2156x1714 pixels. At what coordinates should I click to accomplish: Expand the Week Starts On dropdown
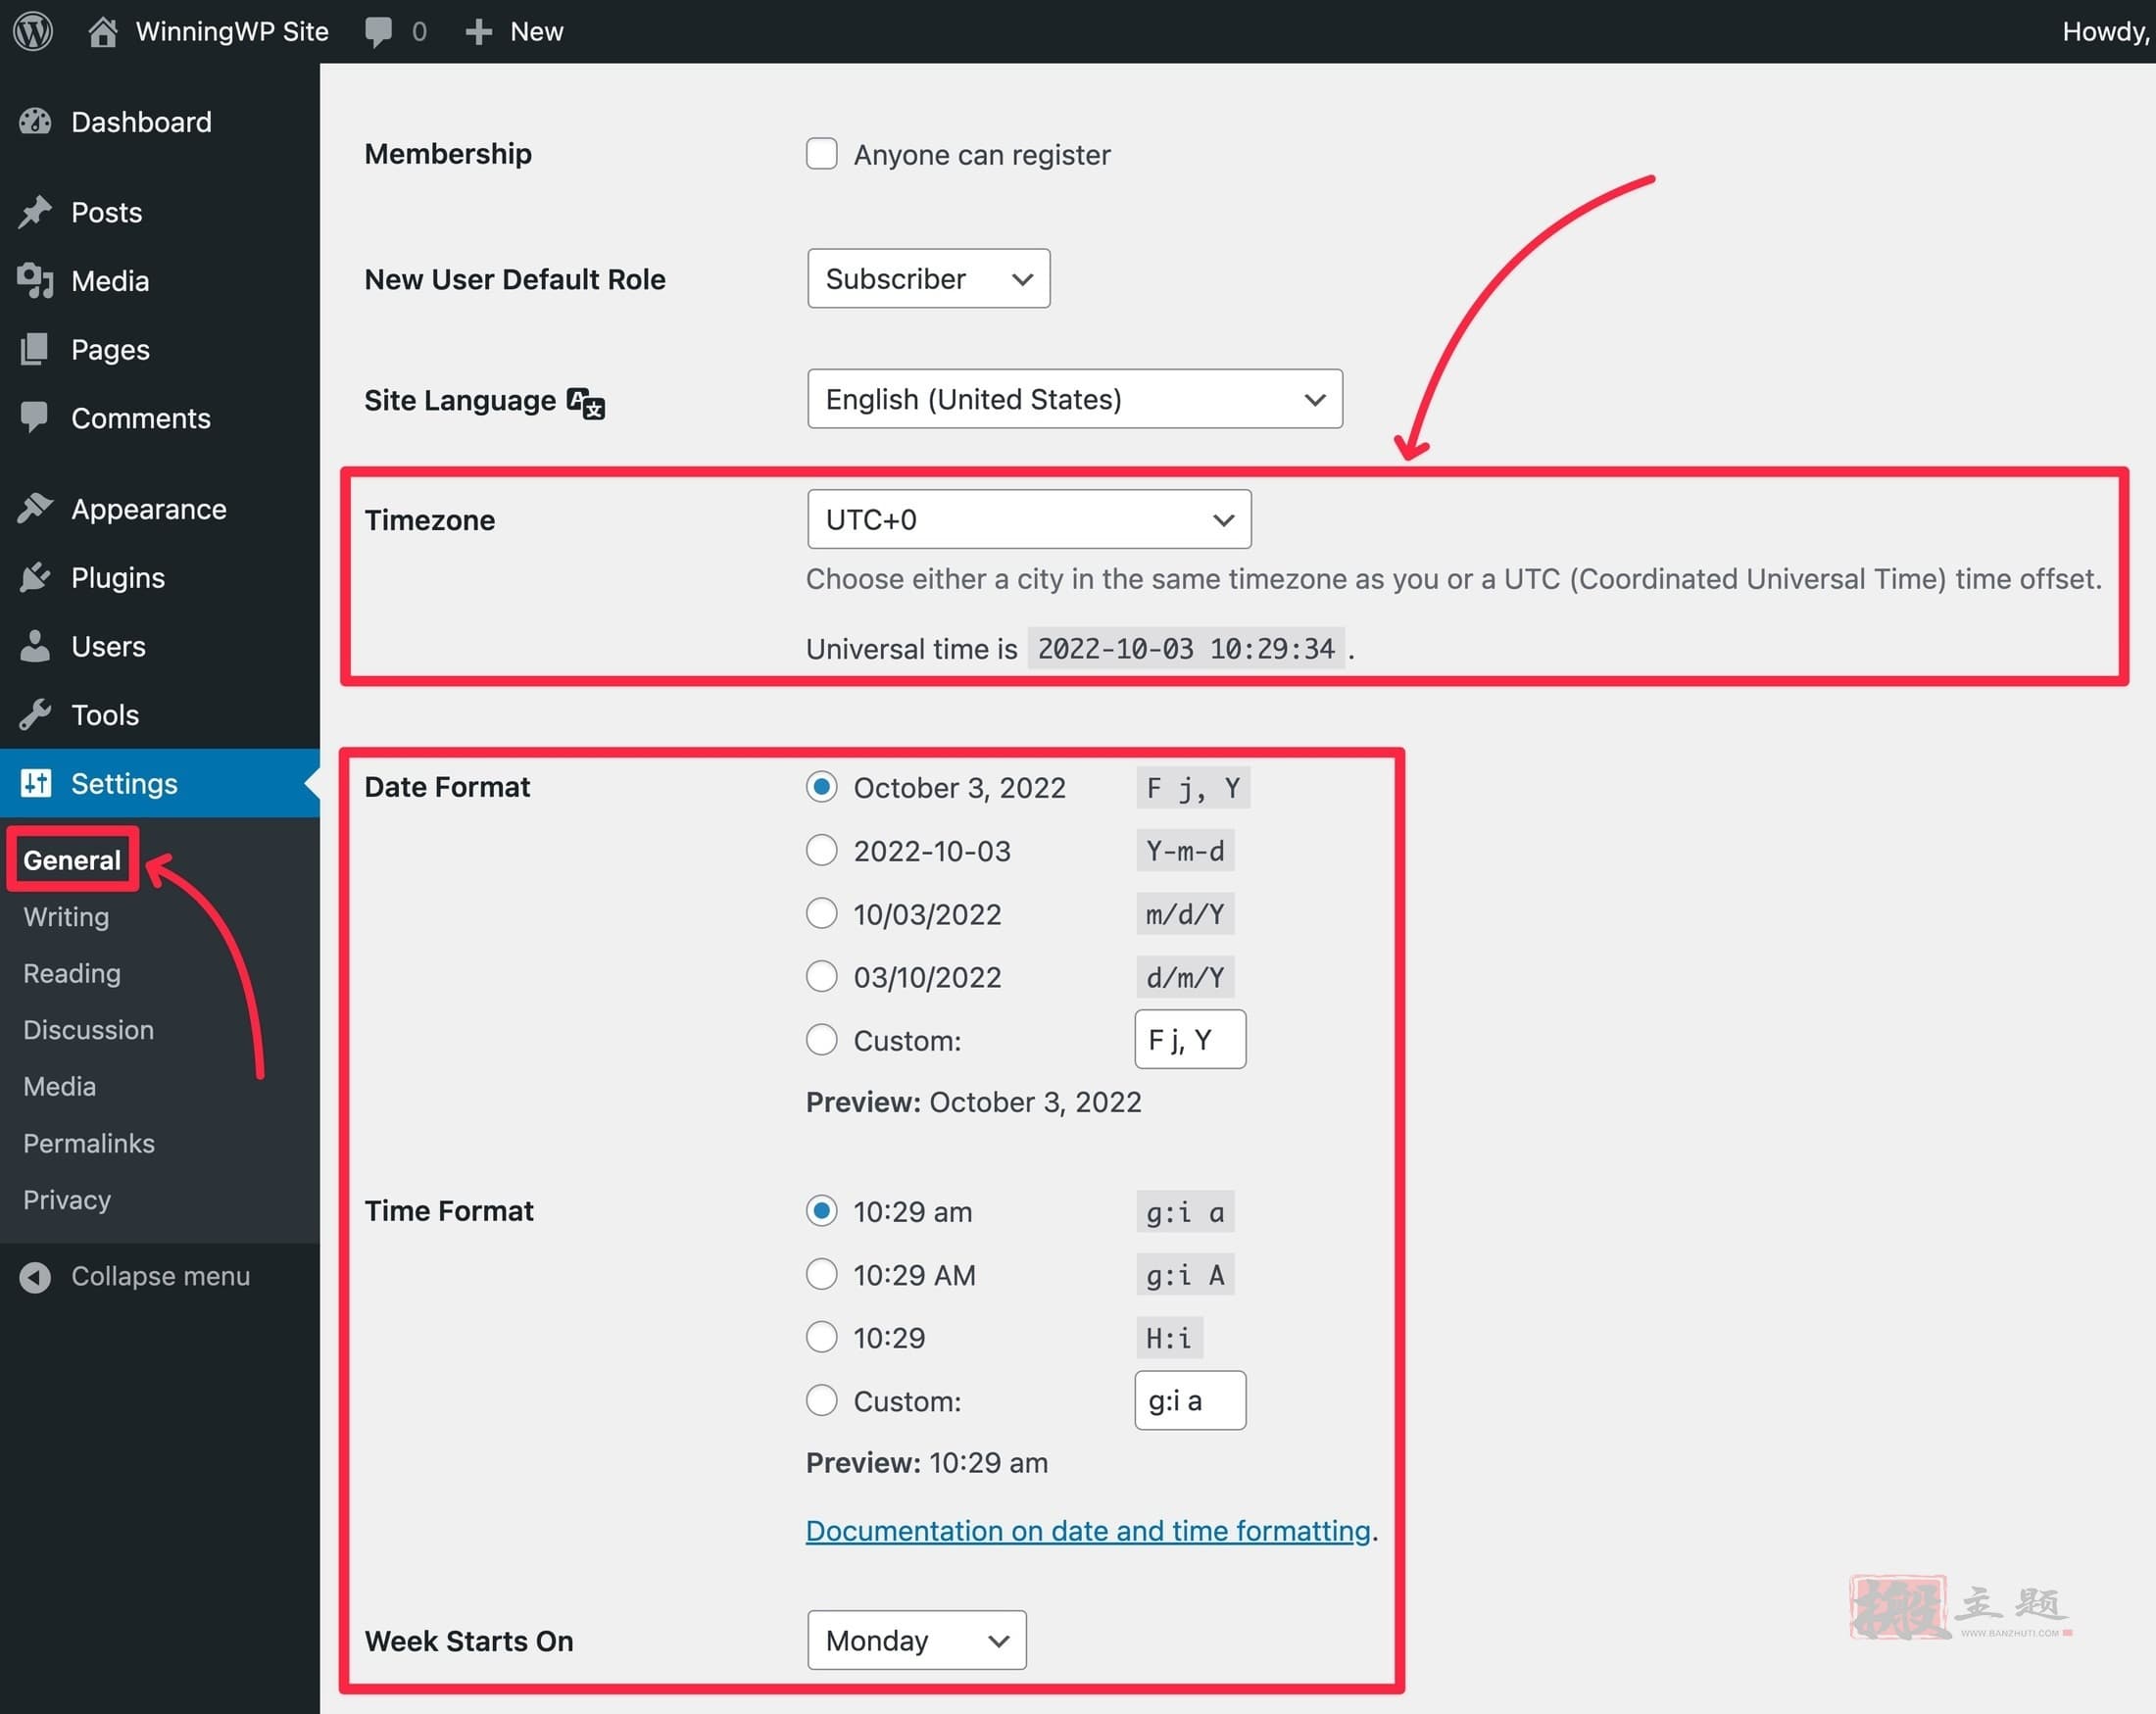(x=917, y=1640)
